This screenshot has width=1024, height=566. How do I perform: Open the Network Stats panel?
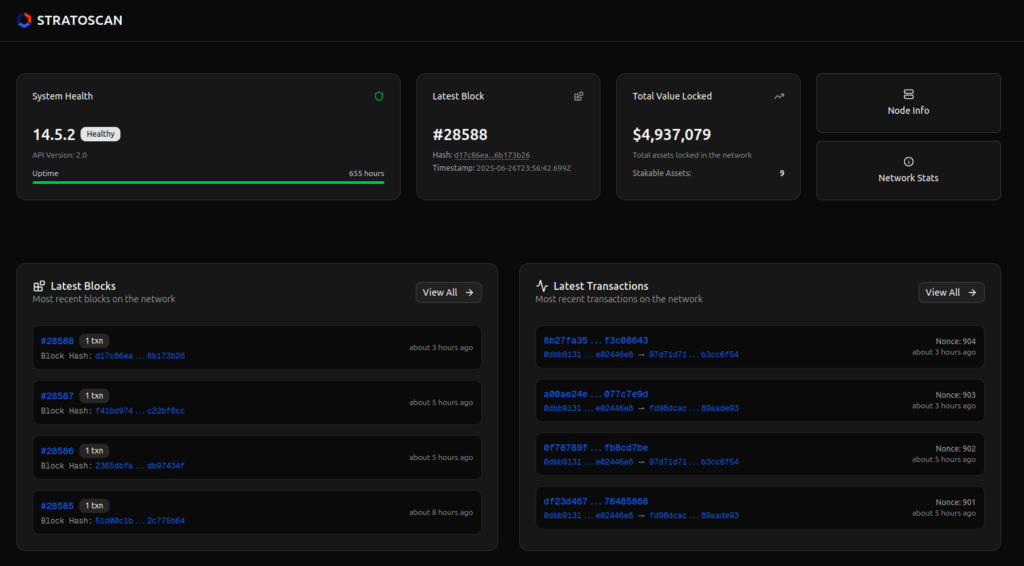click(x=908, y=170)
